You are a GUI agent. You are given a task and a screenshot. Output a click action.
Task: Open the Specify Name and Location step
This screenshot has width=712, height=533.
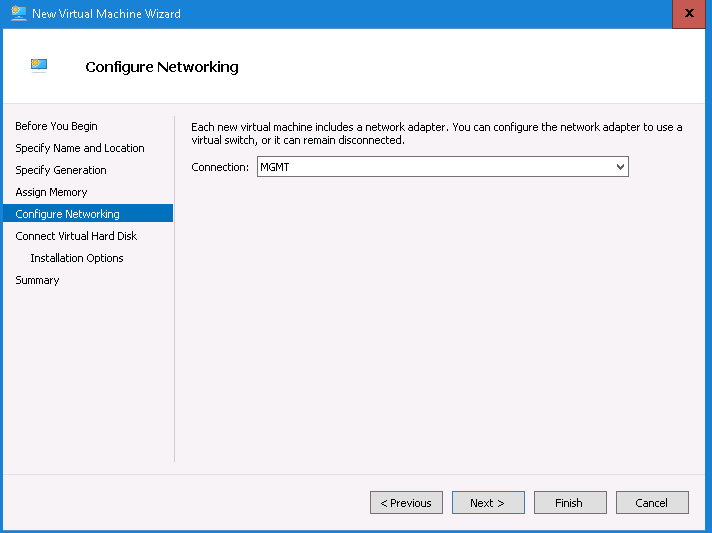[x=79, y=148]
